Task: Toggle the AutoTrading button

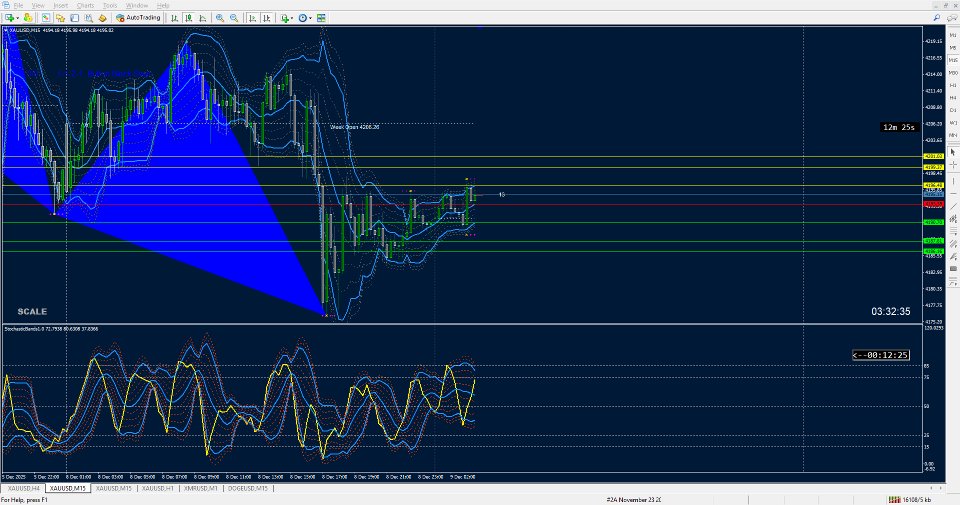Action: (138, 18)
